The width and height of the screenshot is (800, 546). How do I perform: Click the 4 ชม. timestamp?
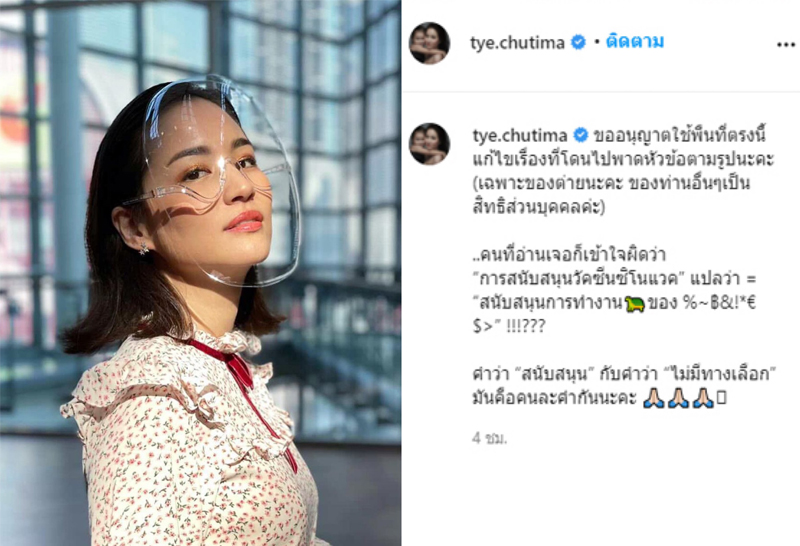(x=489, y=438)
